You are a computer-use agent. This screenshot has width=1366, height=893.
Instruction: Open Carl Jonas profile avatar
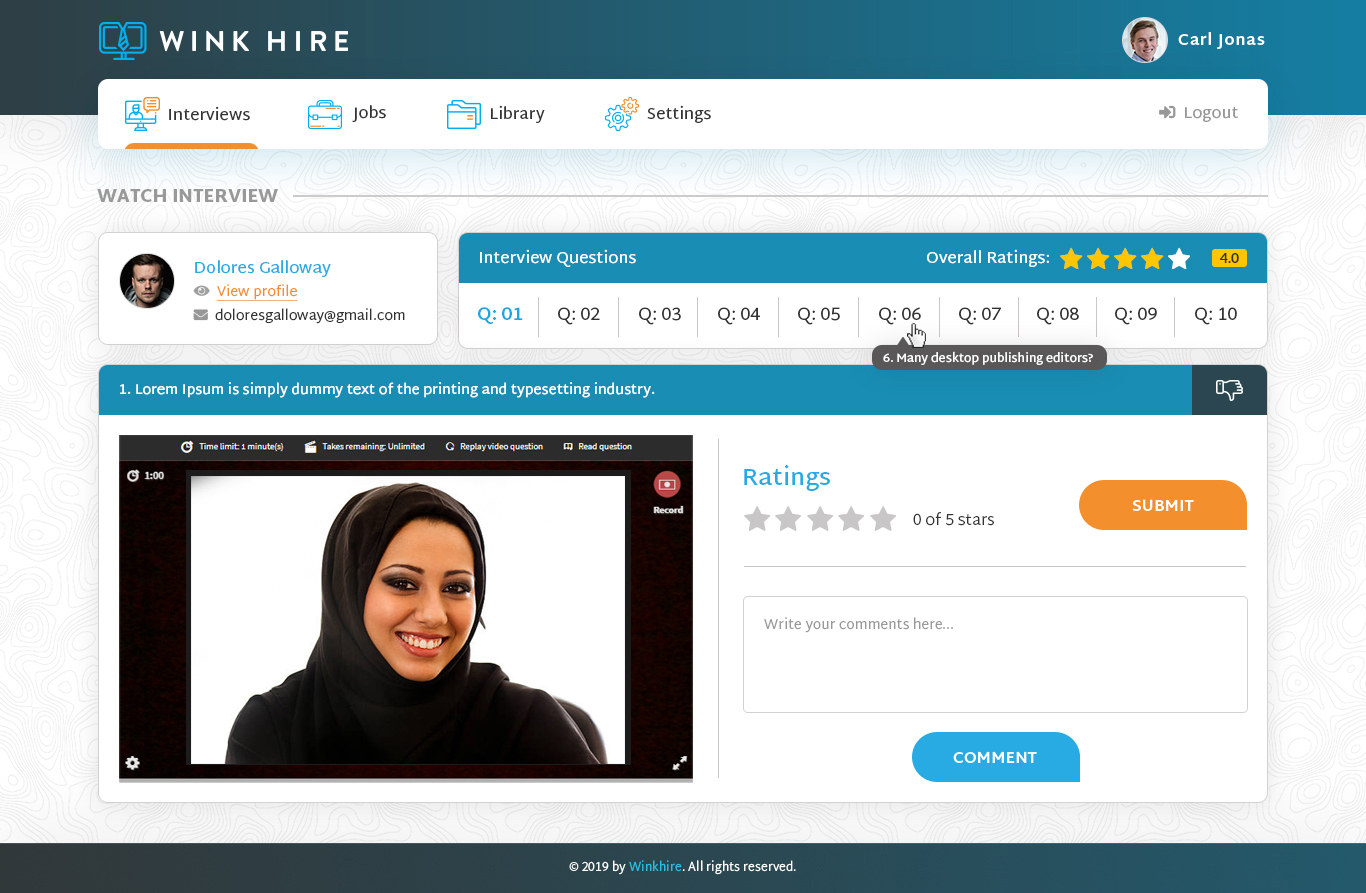[x=1144, y=40]
